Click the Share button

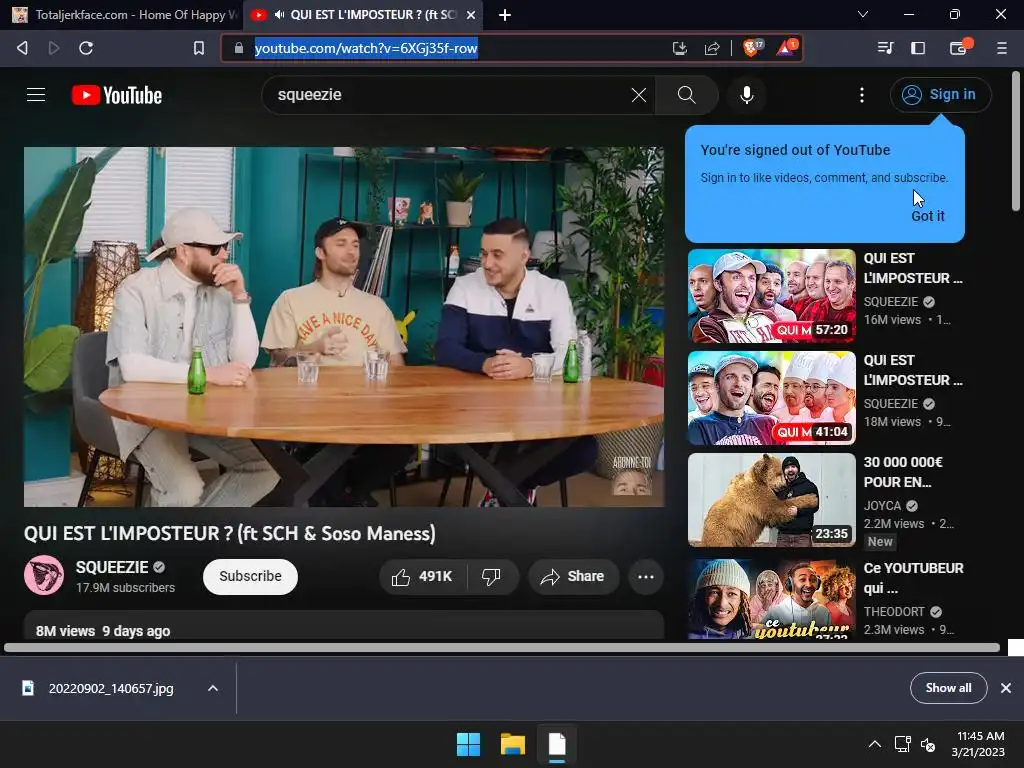[x=573, y=577]
